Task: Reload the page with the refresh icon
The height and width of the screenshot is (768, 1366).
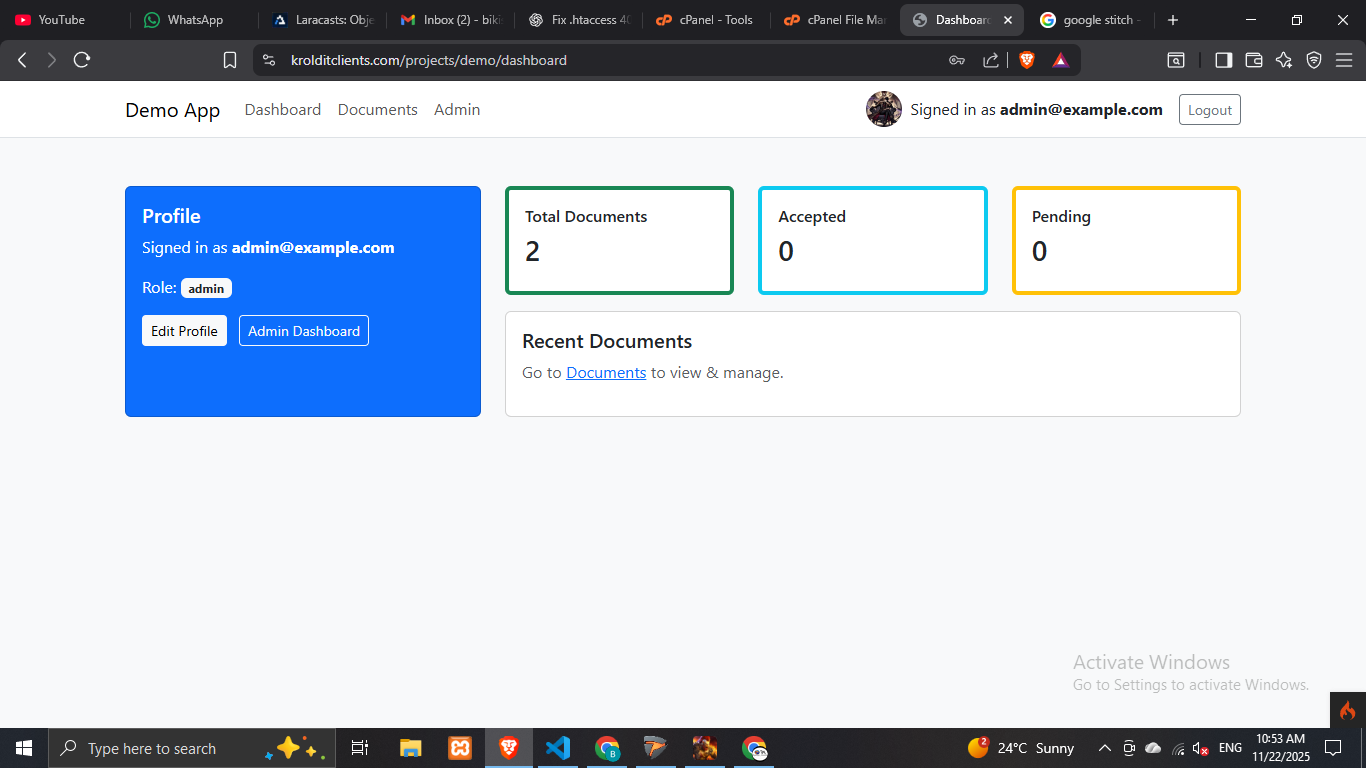Action: click(82, 60)
